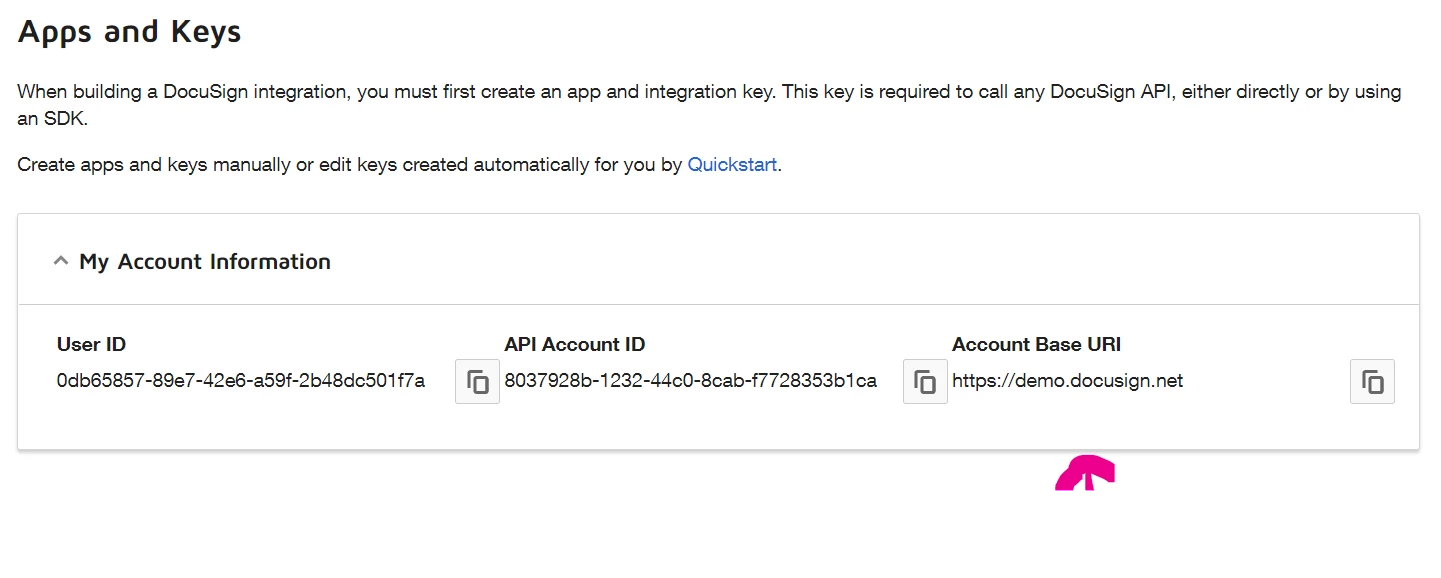Viewport: 1441px width, 578px height.
Task: Open the Quickstart link
Action: tap(732, 164)
